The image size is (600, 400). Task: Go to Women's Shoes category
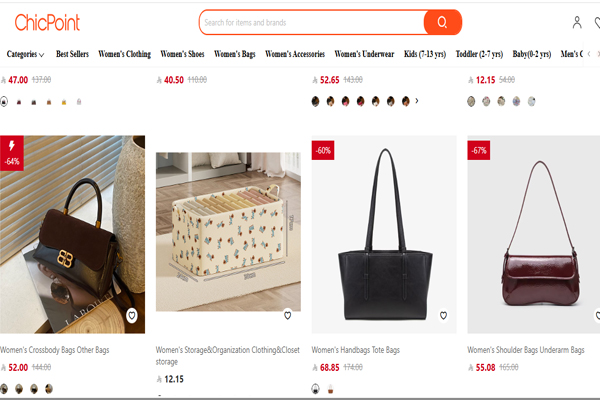[x=183, y=54]
